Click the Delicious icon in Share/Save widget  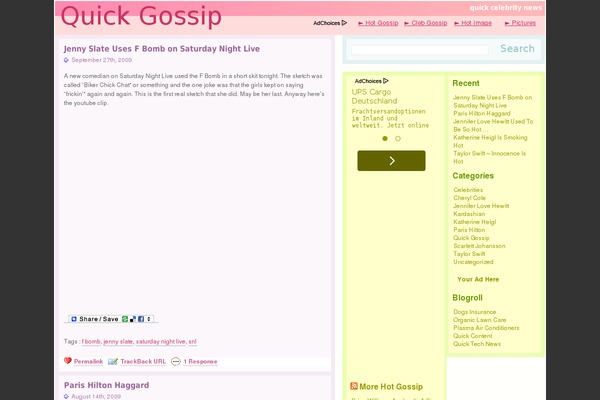pos(133,319)
